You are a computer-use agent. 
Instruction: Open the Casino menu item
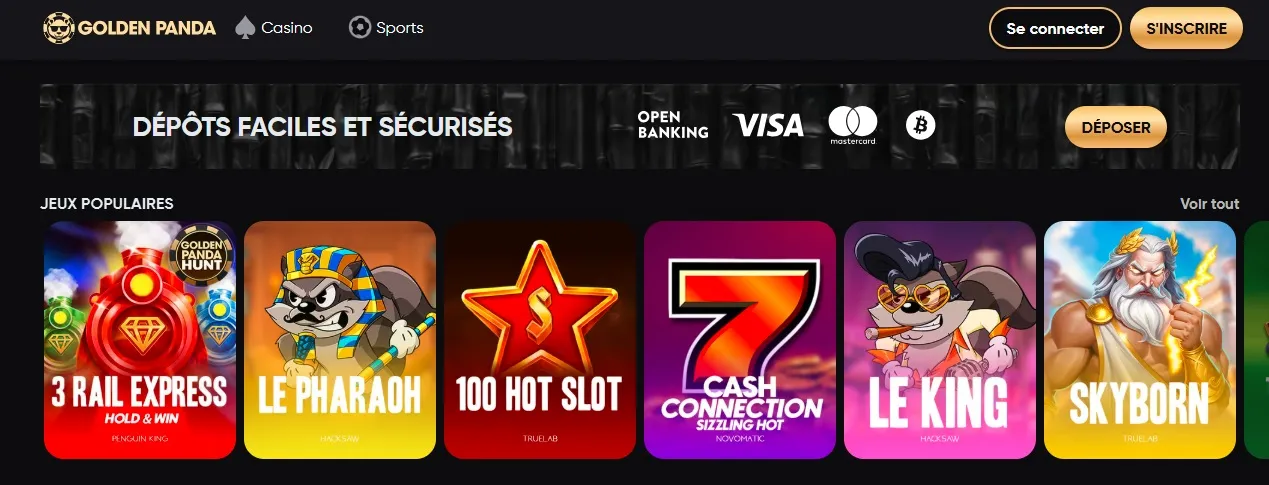coord(274,28)
